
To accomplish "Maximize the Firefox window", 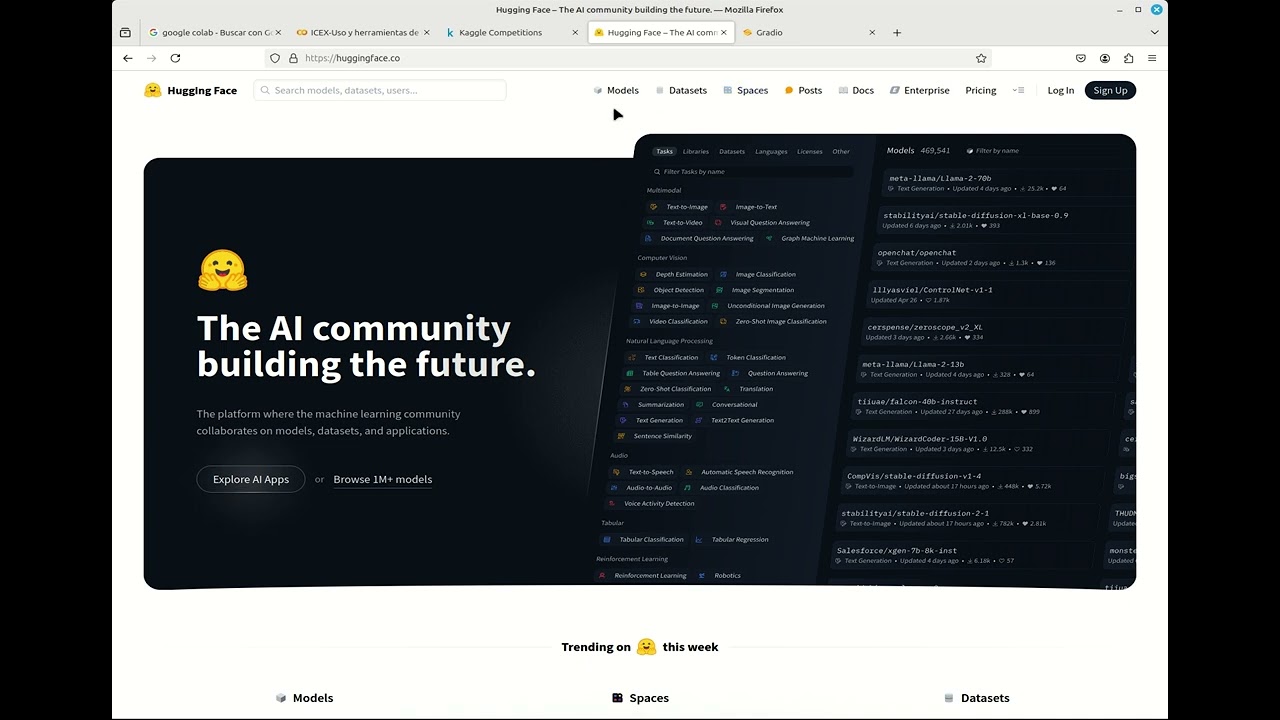I will coord(1138,9).
